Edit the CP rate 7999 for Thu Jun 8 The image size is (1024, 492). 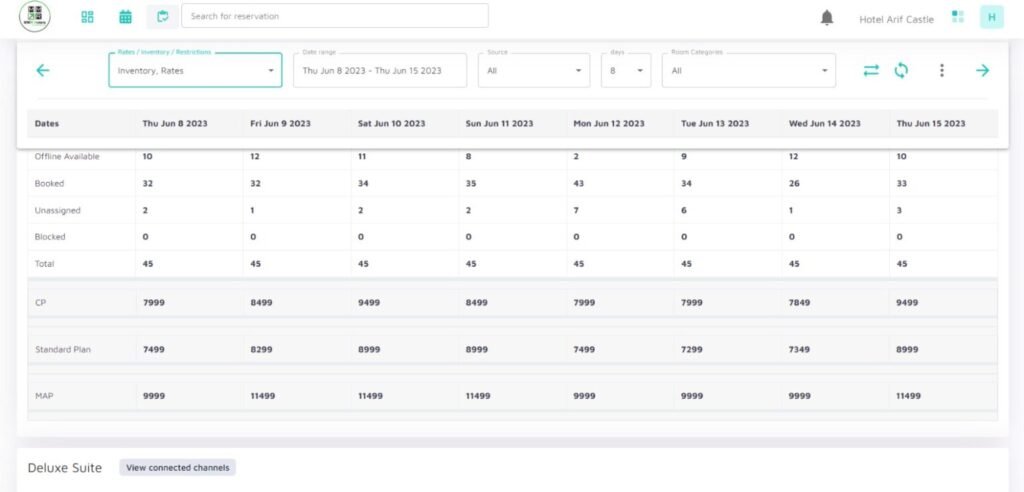[x=155, y=302]
